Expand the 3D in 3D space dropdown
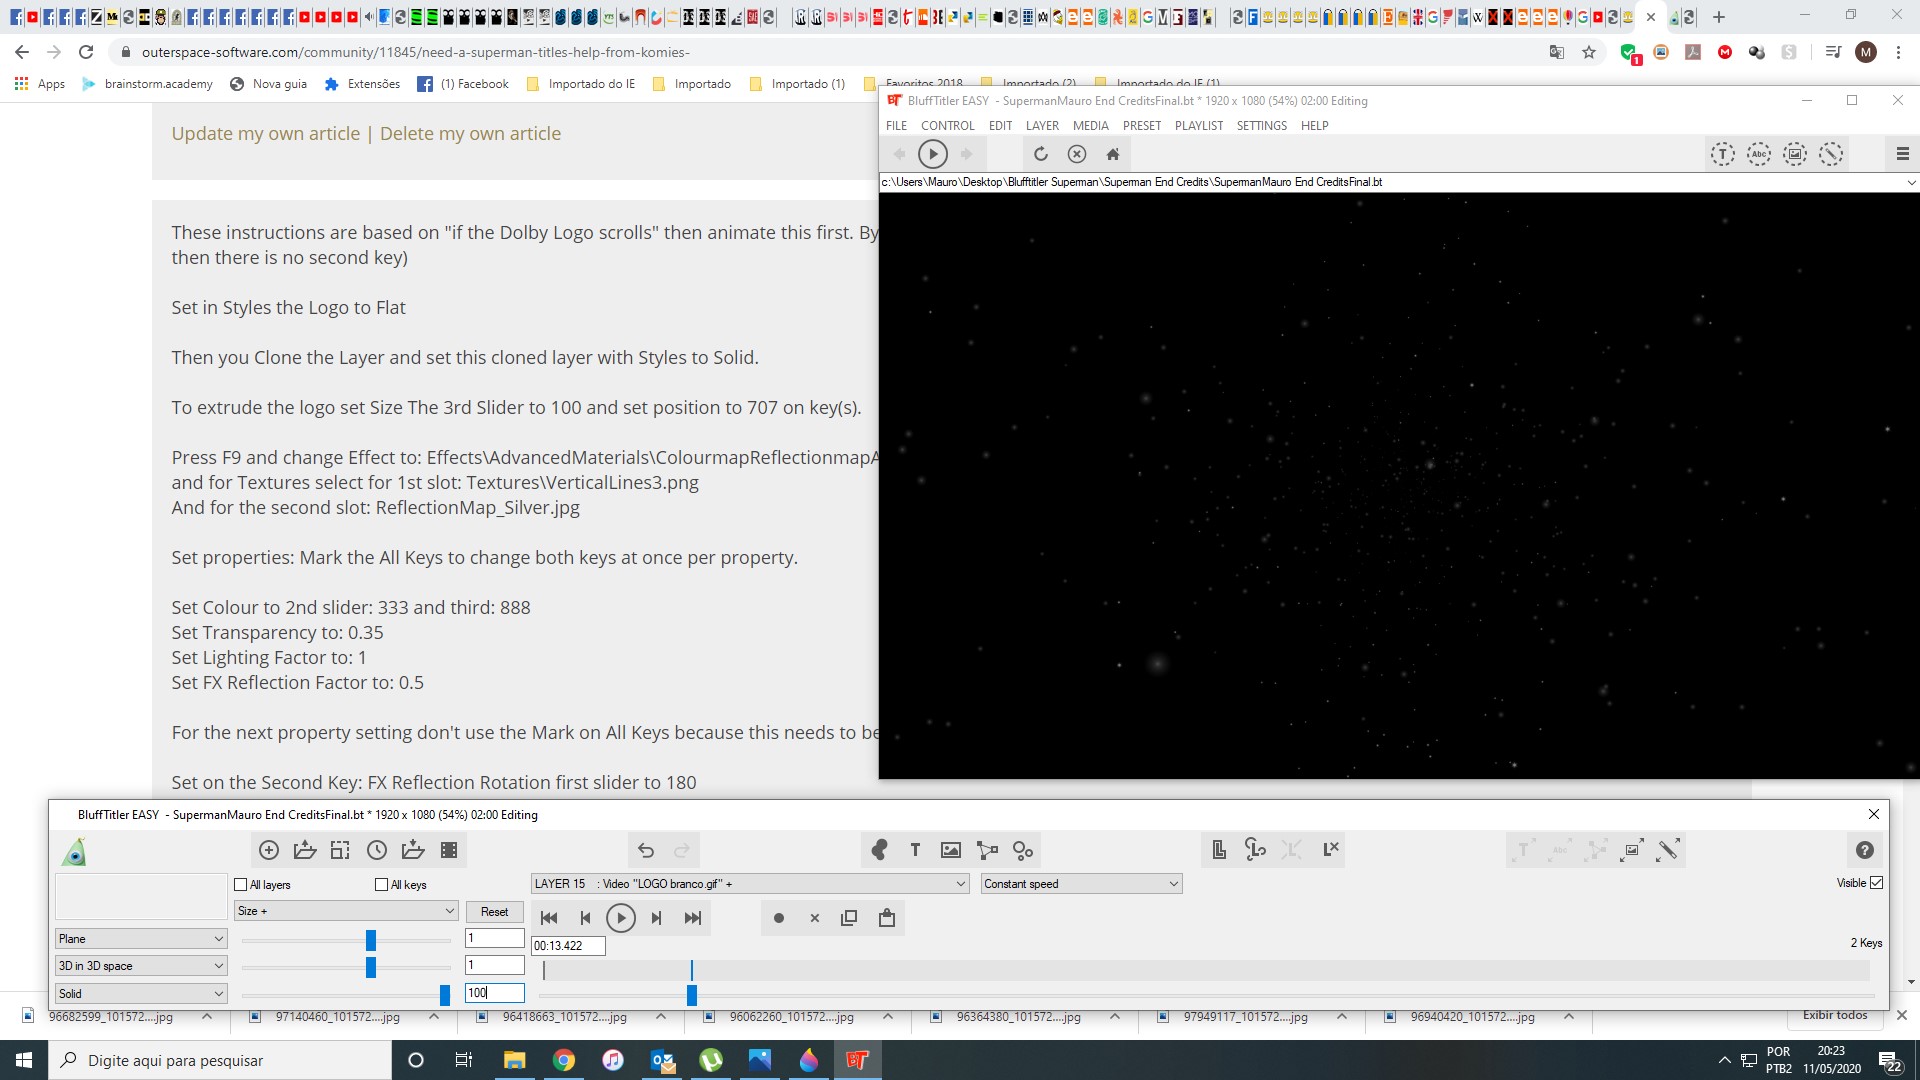 click(141, 966)
